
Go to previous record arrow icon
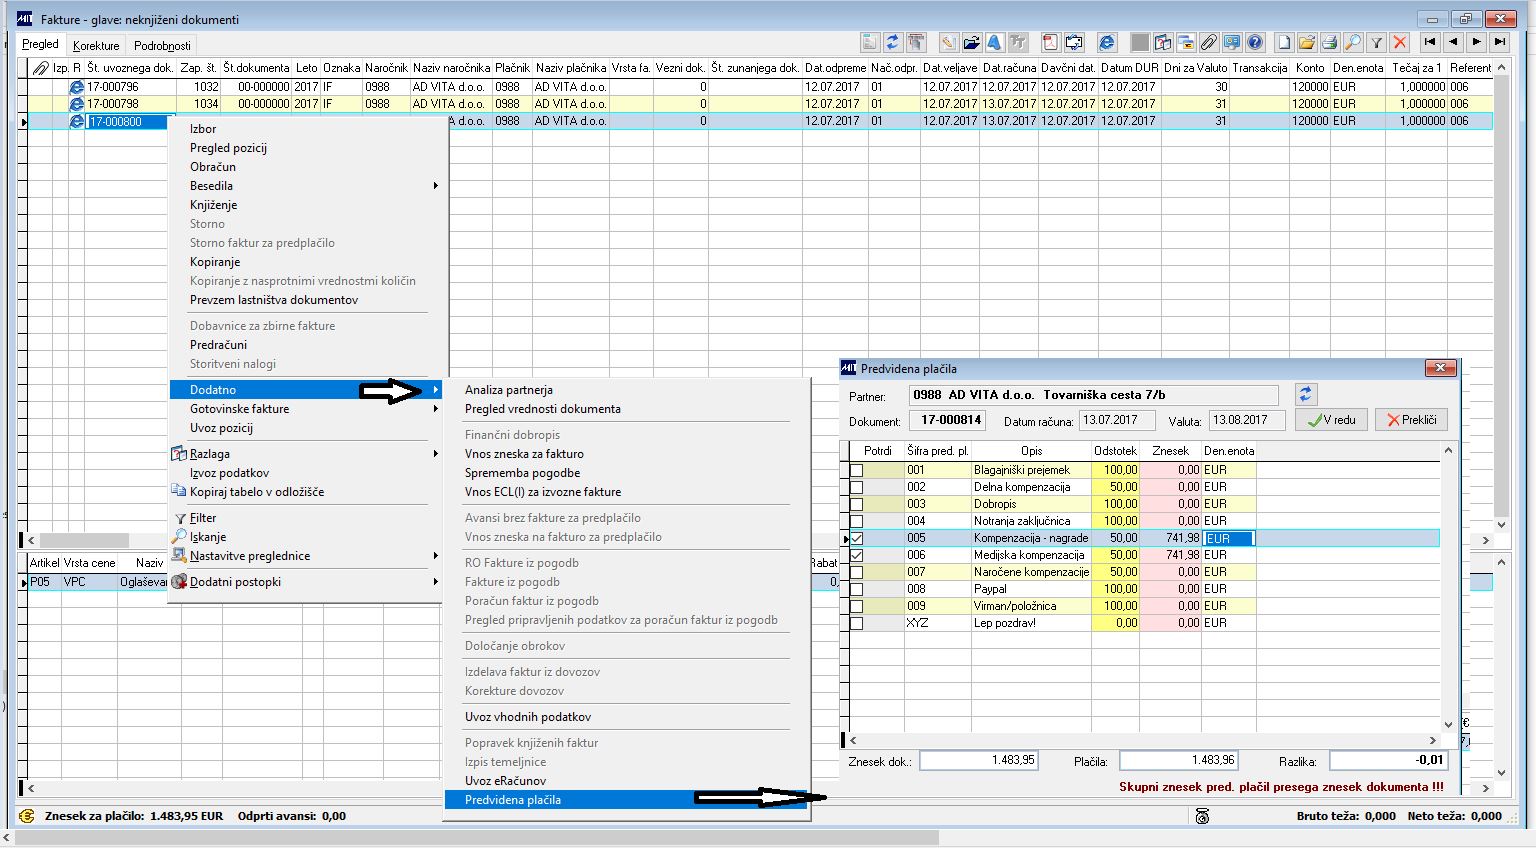pyautogui.click(x=1453, y=42)
